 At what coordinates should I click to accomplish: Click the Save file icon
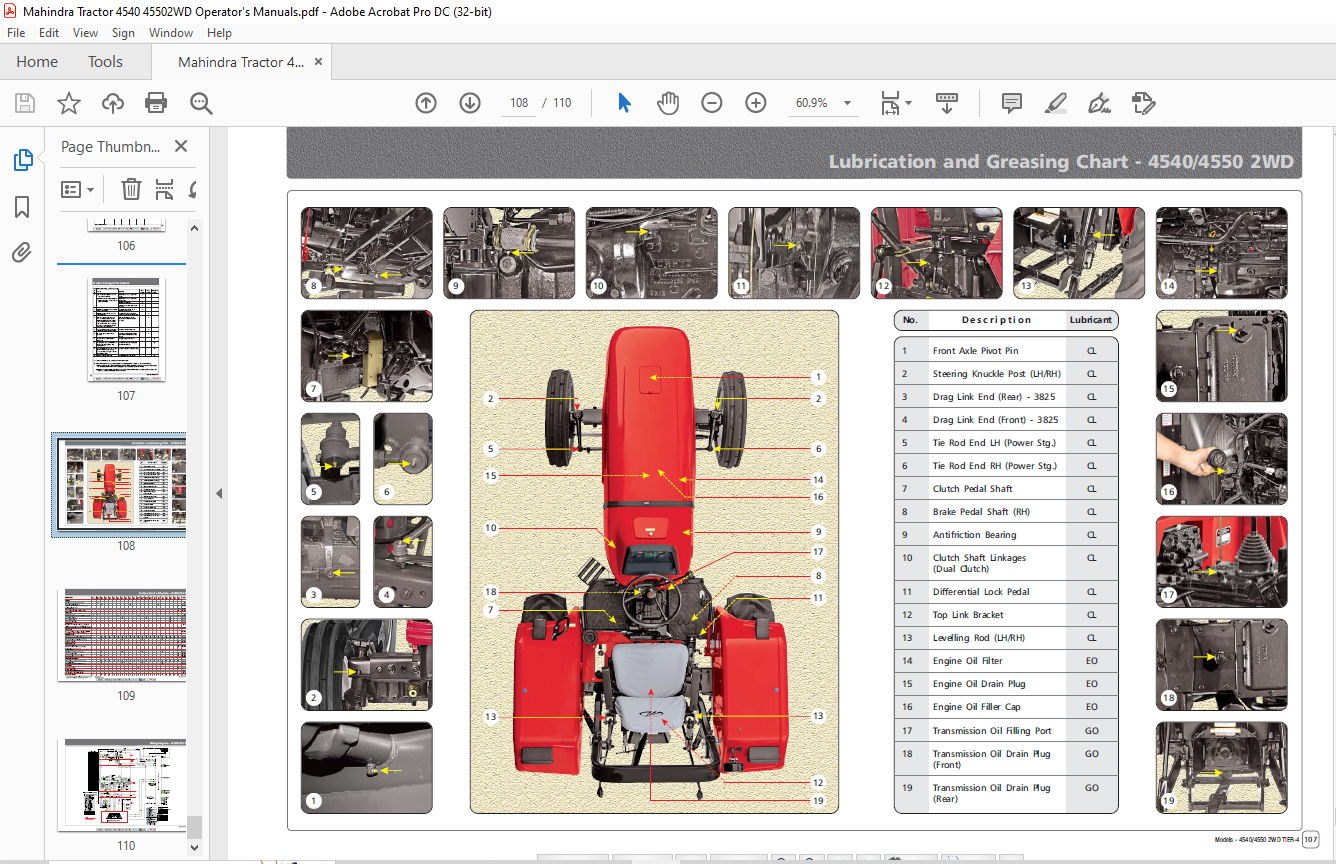(x=25, y=103)
